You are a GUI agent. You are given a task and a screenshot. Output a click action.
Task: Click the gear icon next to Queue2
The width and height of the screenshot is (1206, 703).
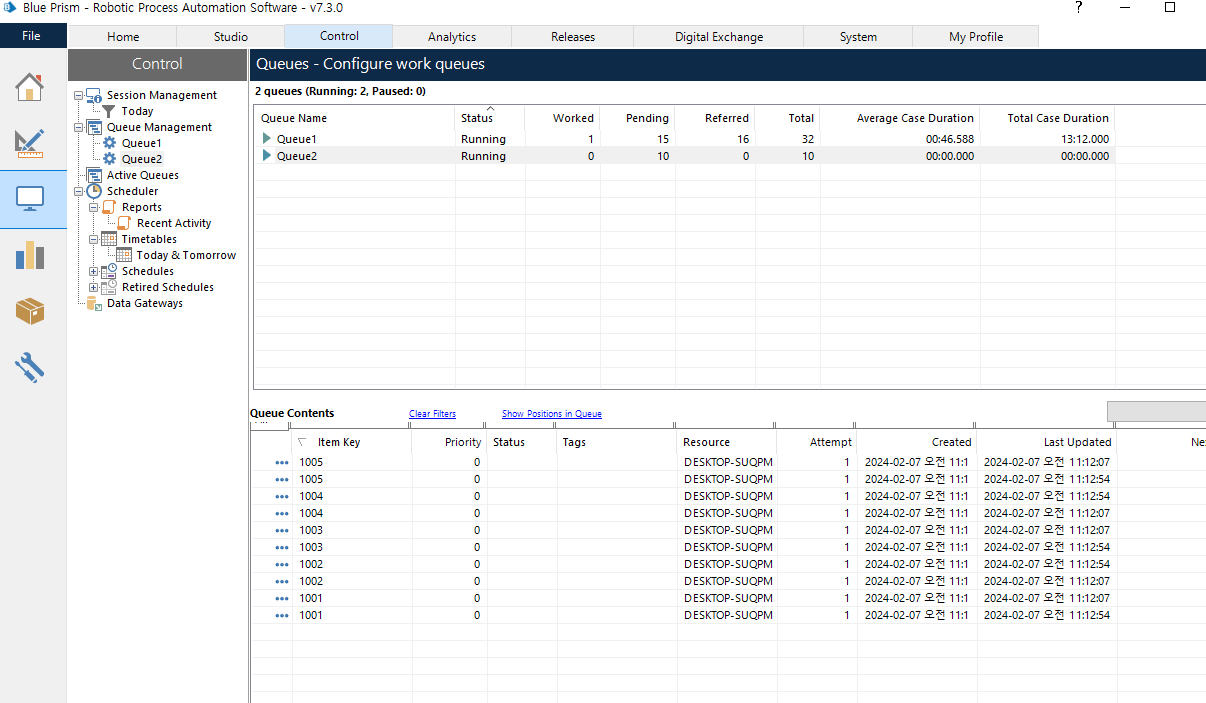point(110,159)
